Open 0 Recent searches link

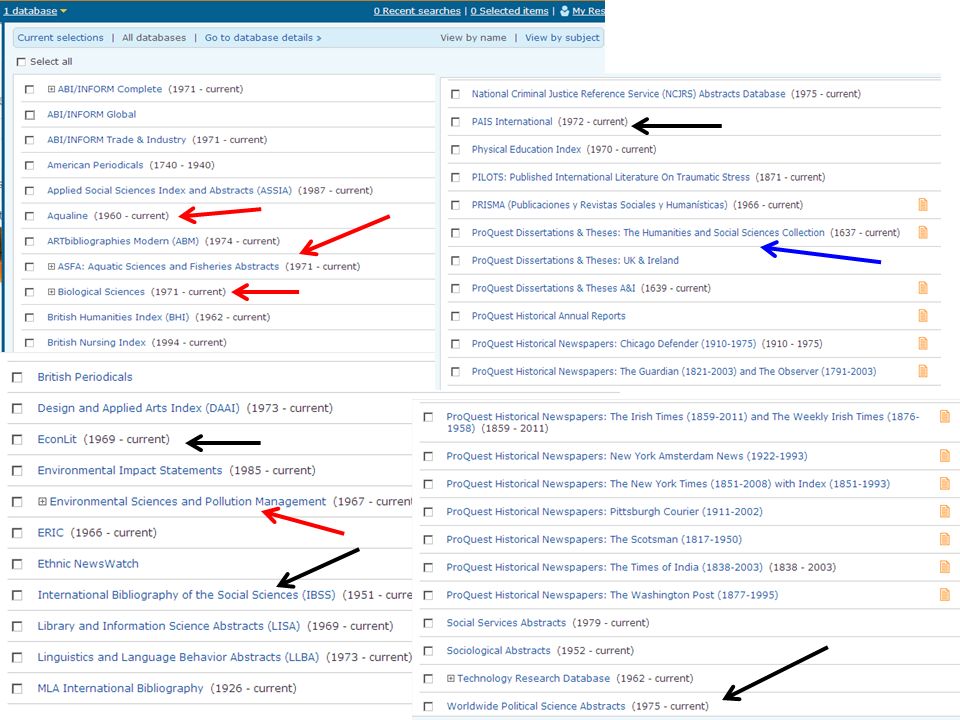417,11
